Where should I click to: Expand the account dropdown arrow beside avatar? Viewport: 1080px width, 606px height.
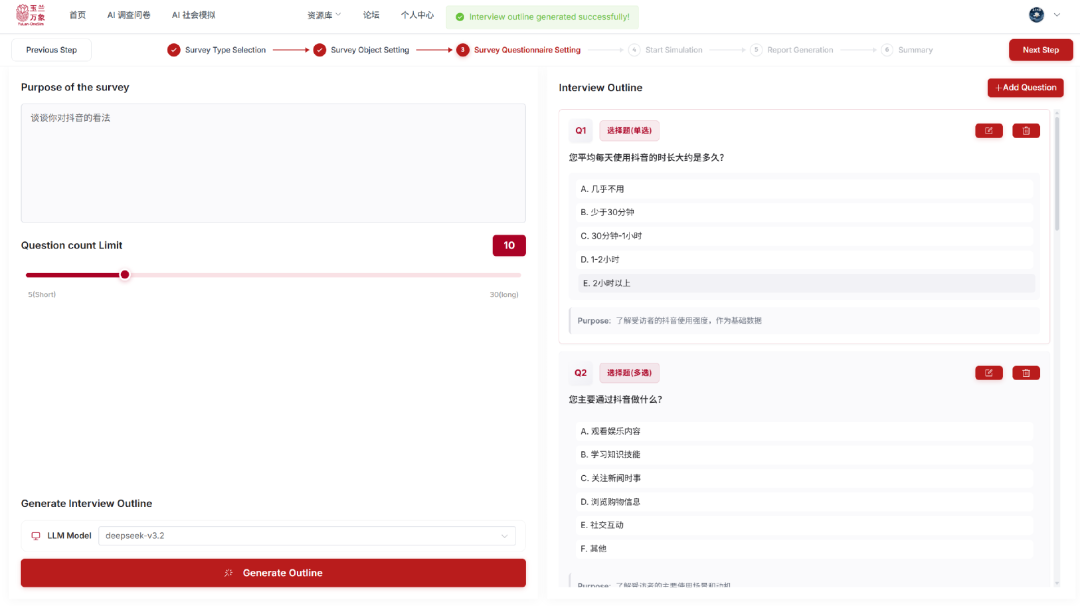click(1057, 15)
